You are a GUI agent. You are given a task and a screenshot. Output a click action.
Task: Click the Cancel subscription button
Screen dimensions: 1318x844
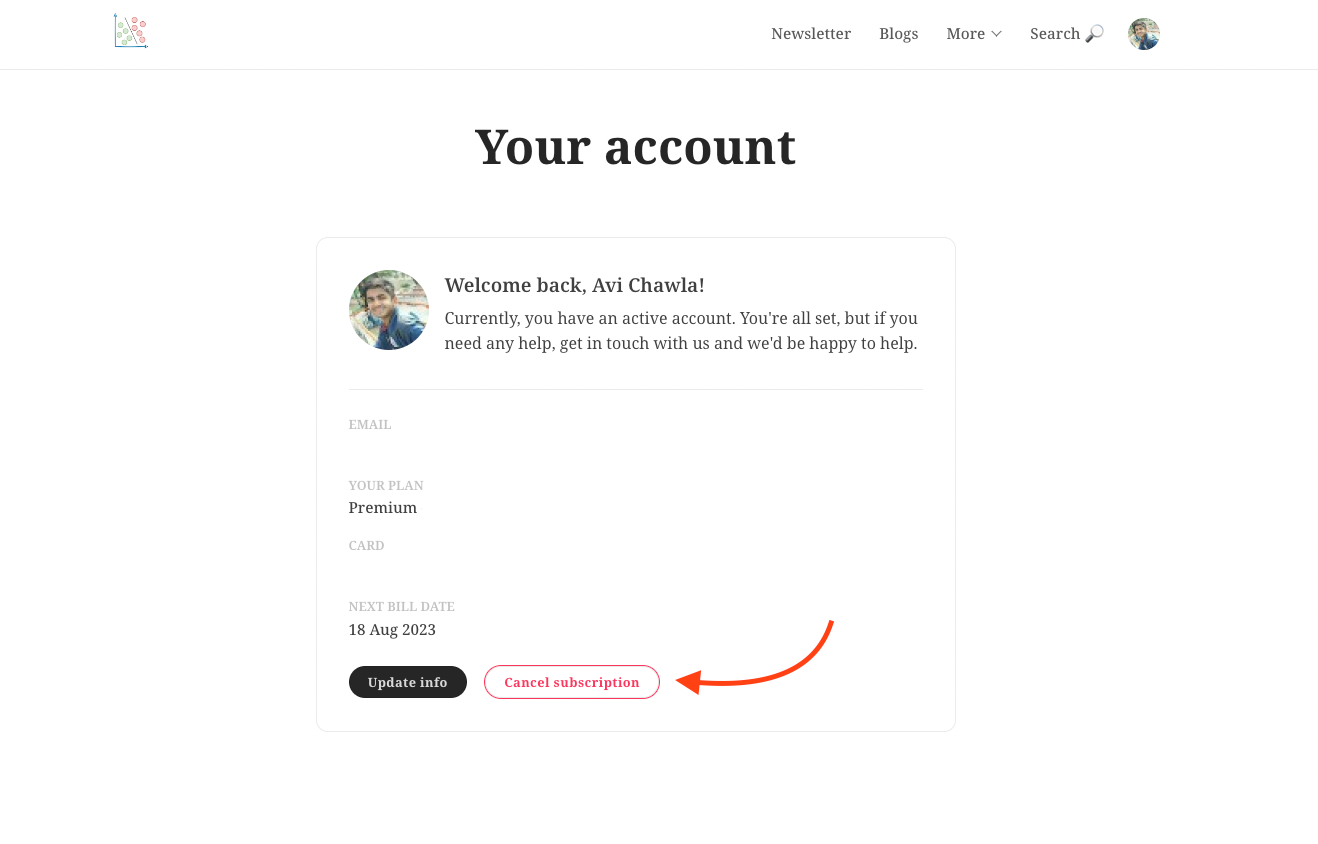(x=572, y=682)
